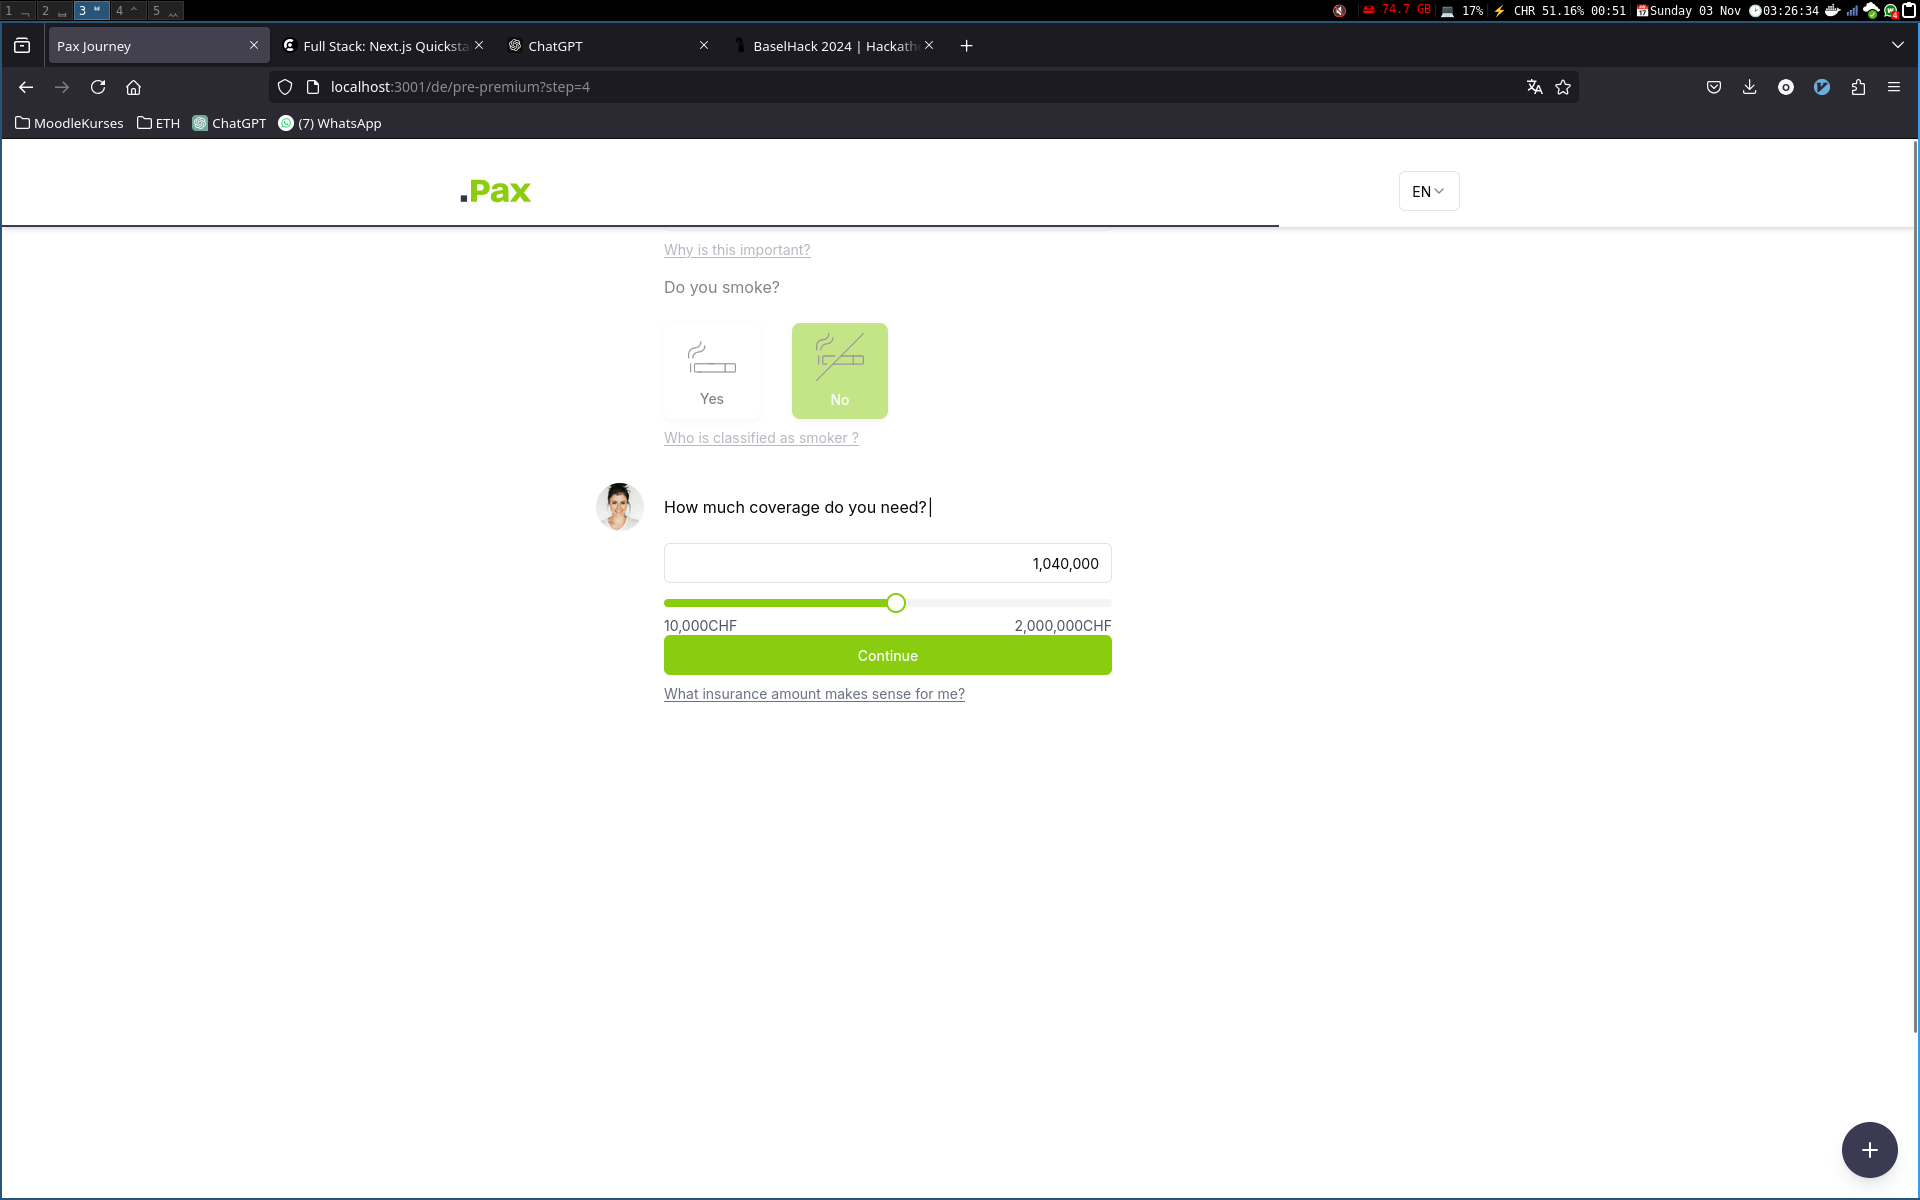The height and width of the screenshot is (1200, 1920).
Task: Click the Save to Pocket icon
Action: [x=1713, y=87]
